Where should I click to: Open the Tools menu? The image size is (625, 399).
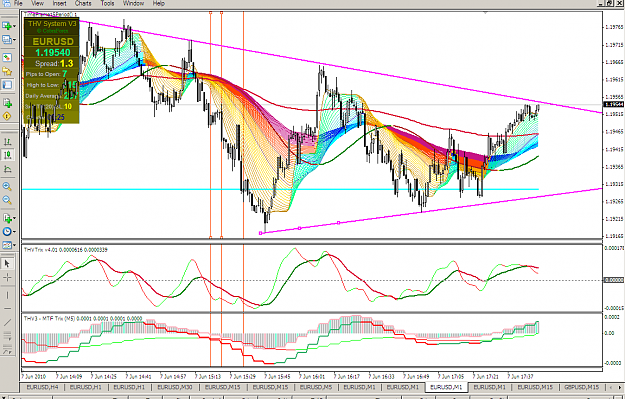click(x=107, y=3)
